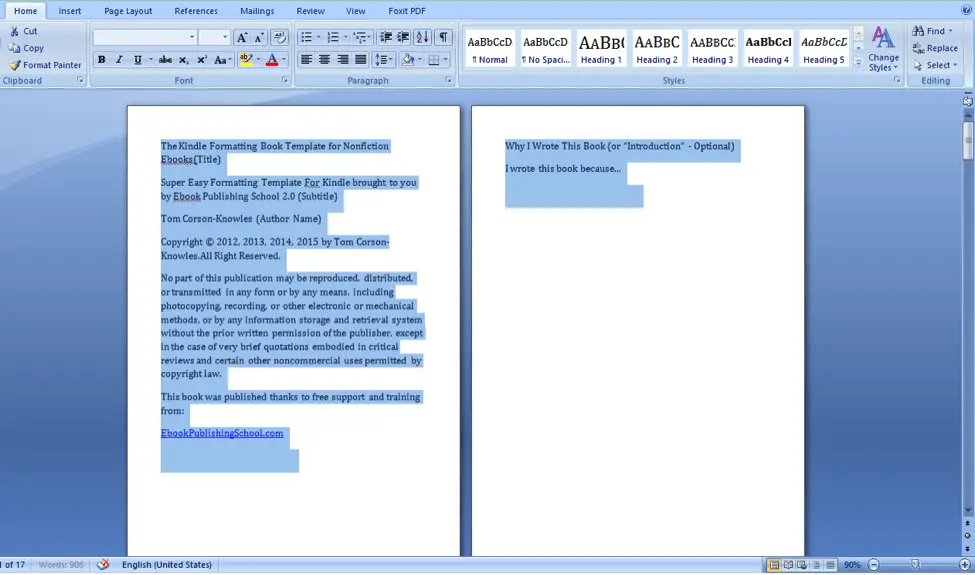Open font color dropdown arrow
Viewport: 975px width, 575px height.
284,60
